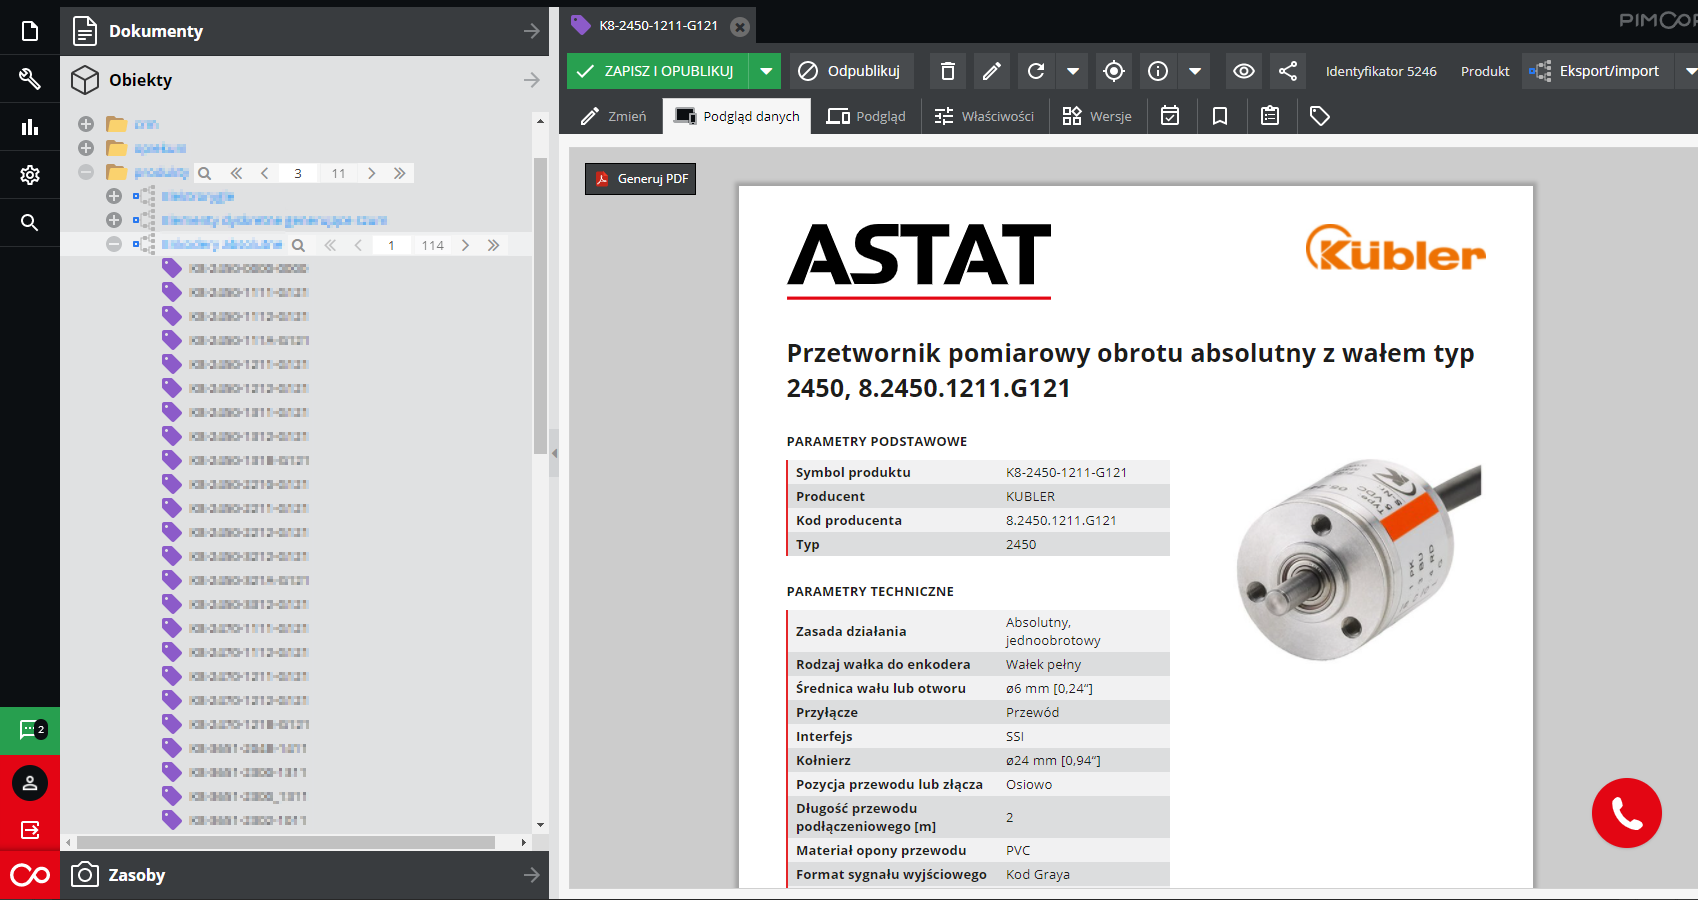Open the tags tab icon
The width and height of the screenshot is (1698, 900).
click(x=1320, y=116)
